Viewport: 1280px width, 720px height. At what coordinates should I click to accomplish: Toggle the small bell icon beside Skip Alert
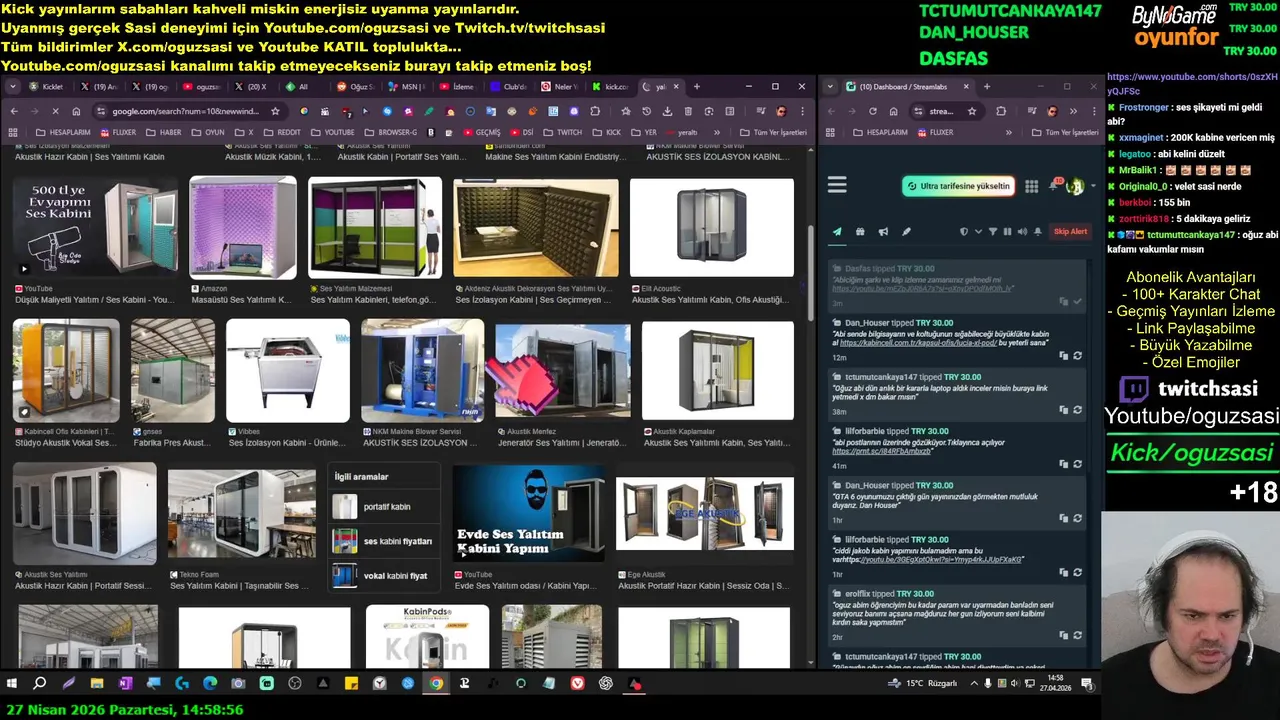[x=1038, y=231]
